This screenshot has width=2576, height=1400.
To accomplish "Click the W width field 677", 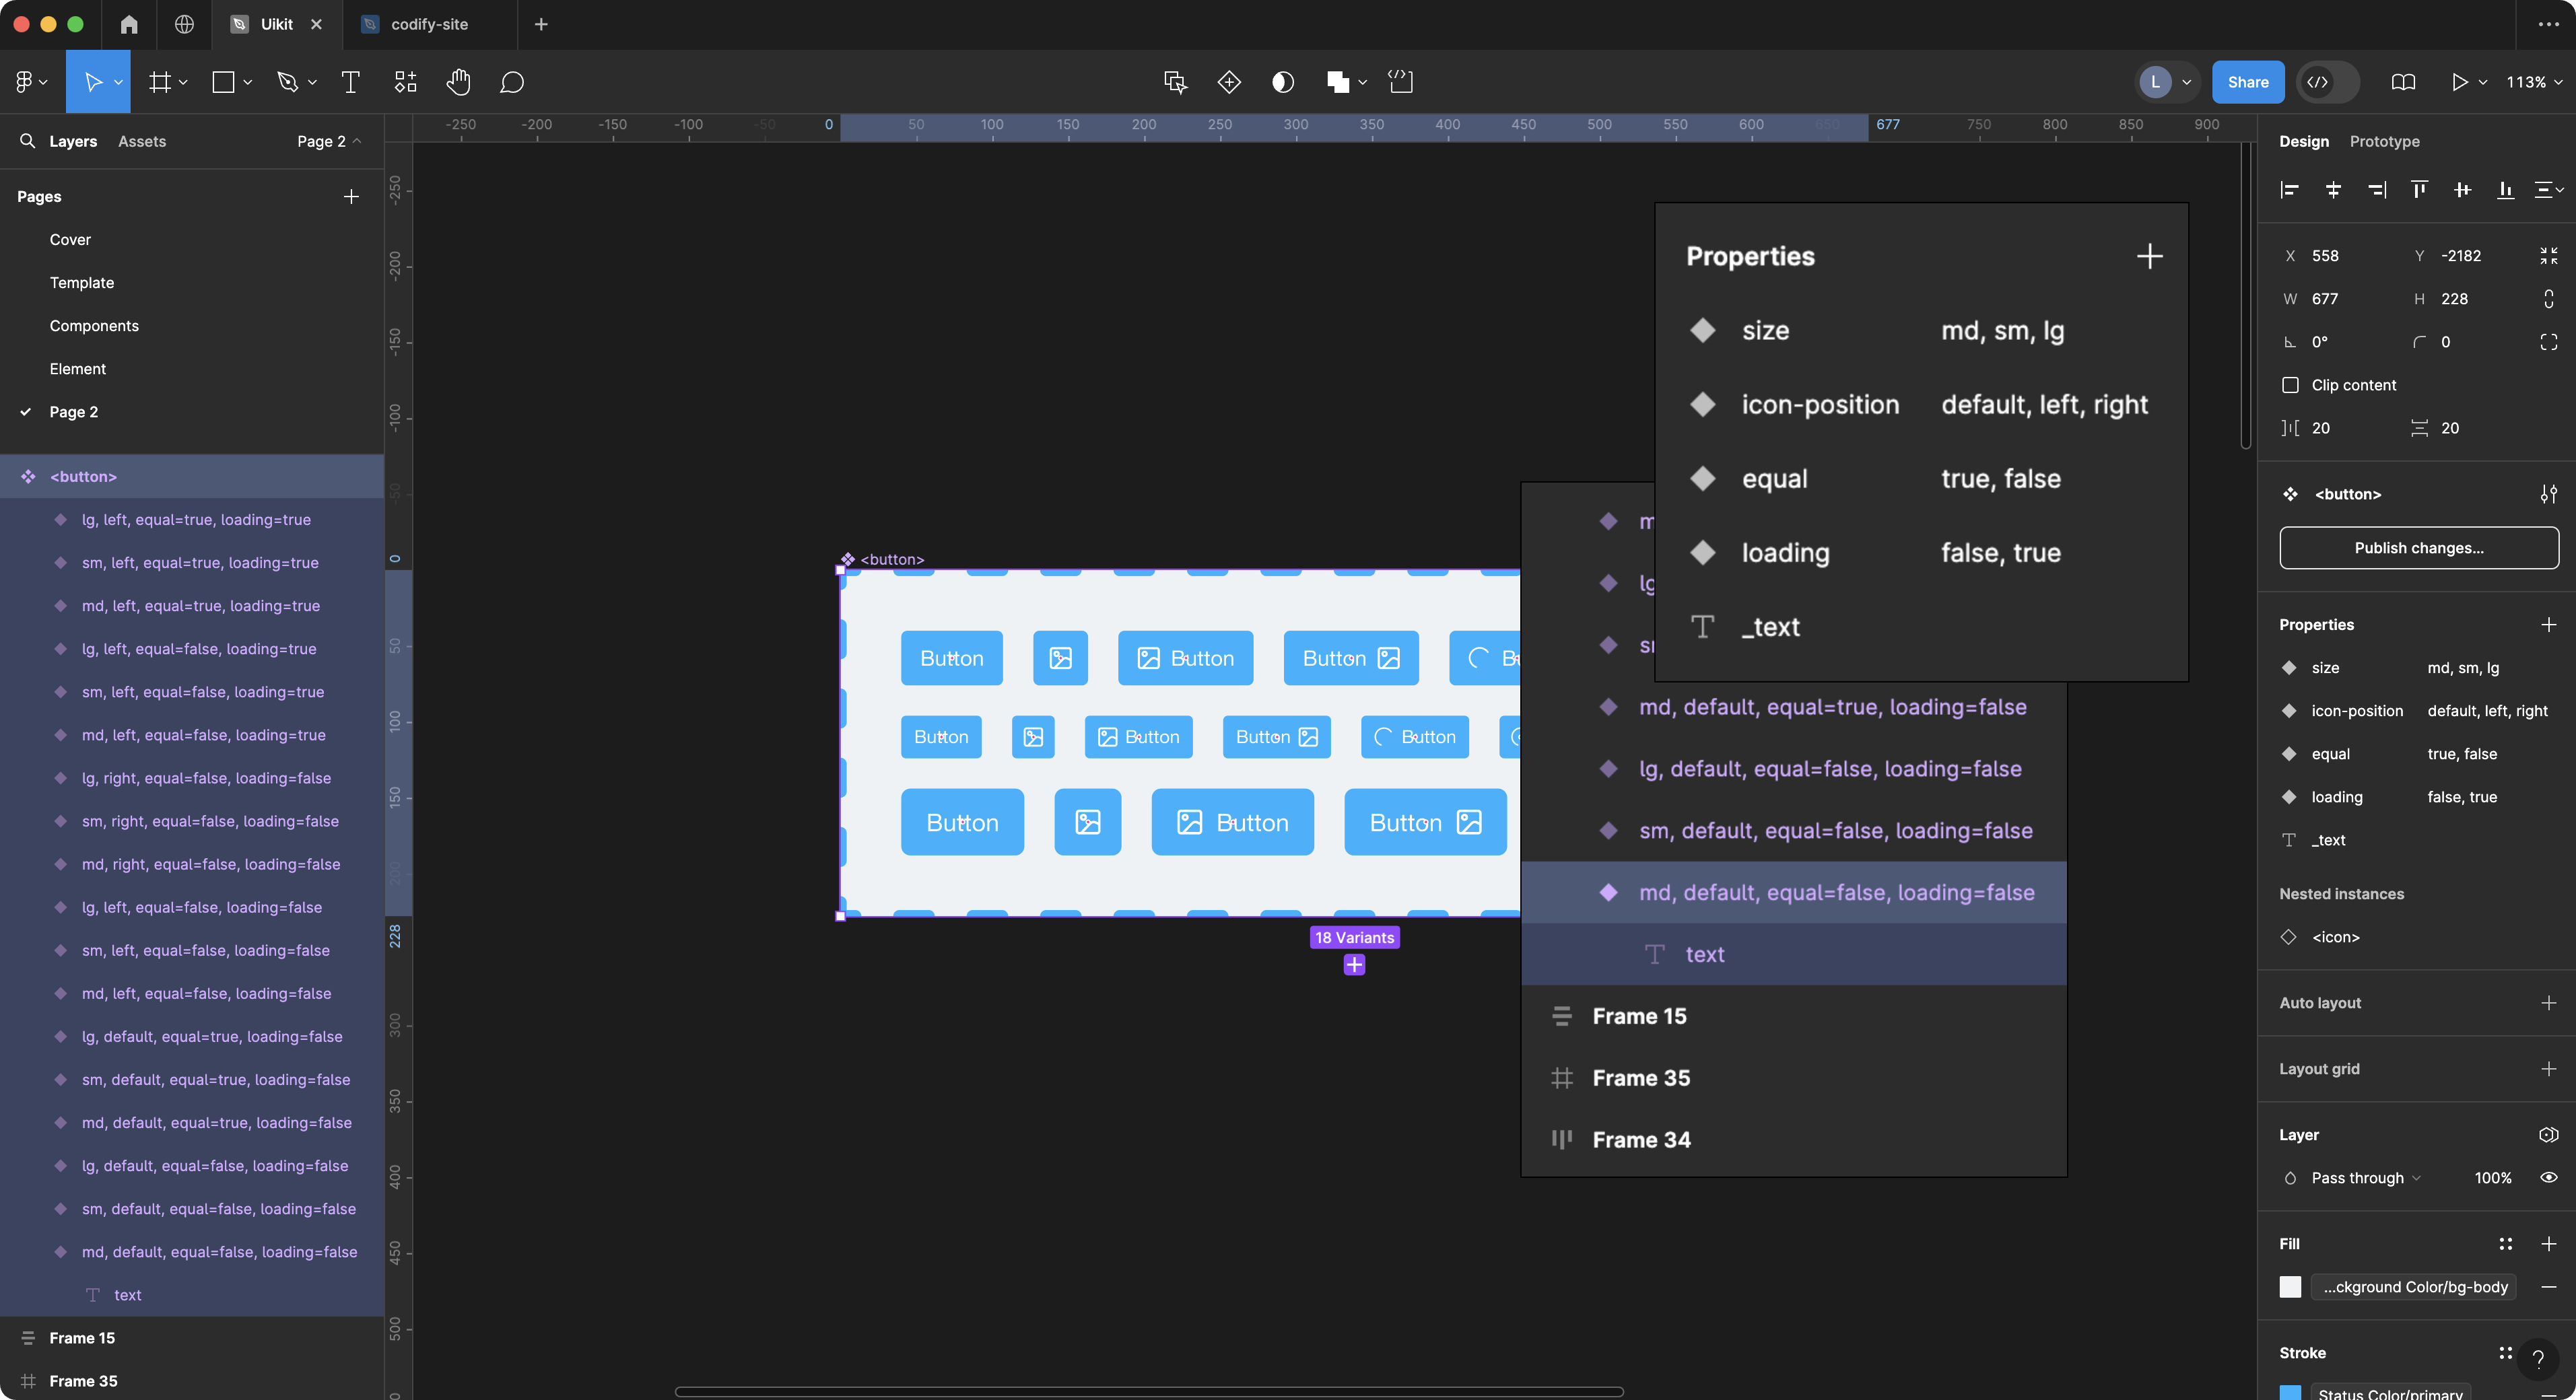I will 2340,299.
